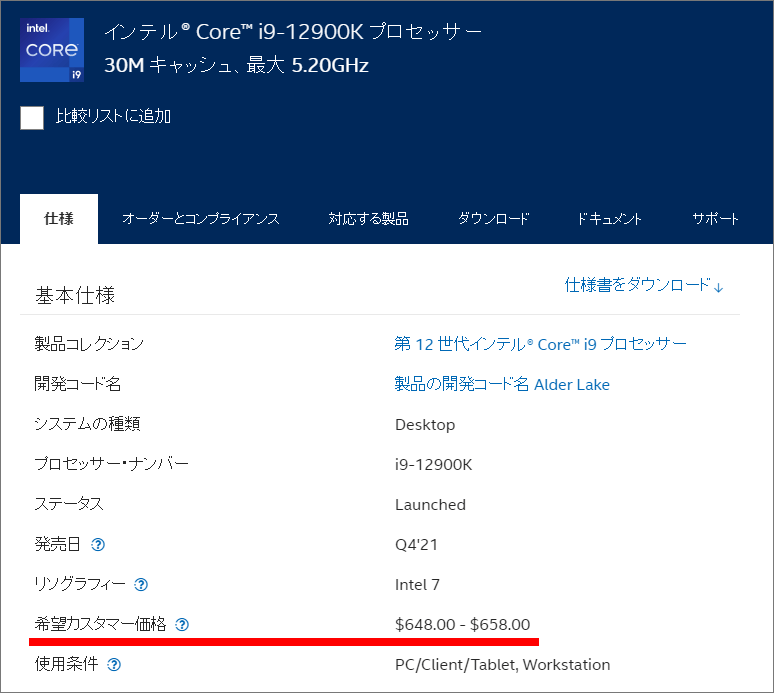Click the ステータス label
The image size is (774, 693).
[69, 503]
